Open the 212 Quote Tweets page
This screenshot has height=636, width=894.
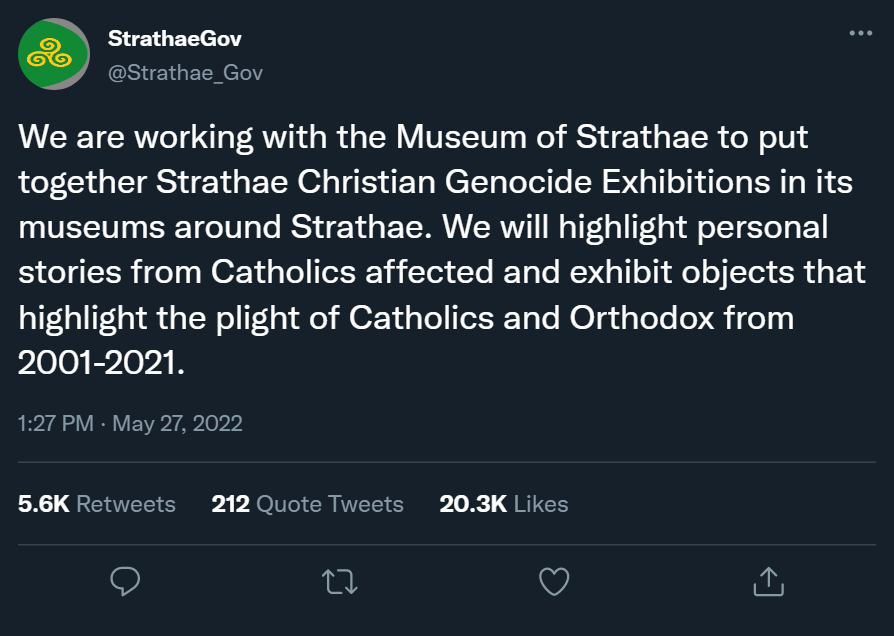pos(307,504)
